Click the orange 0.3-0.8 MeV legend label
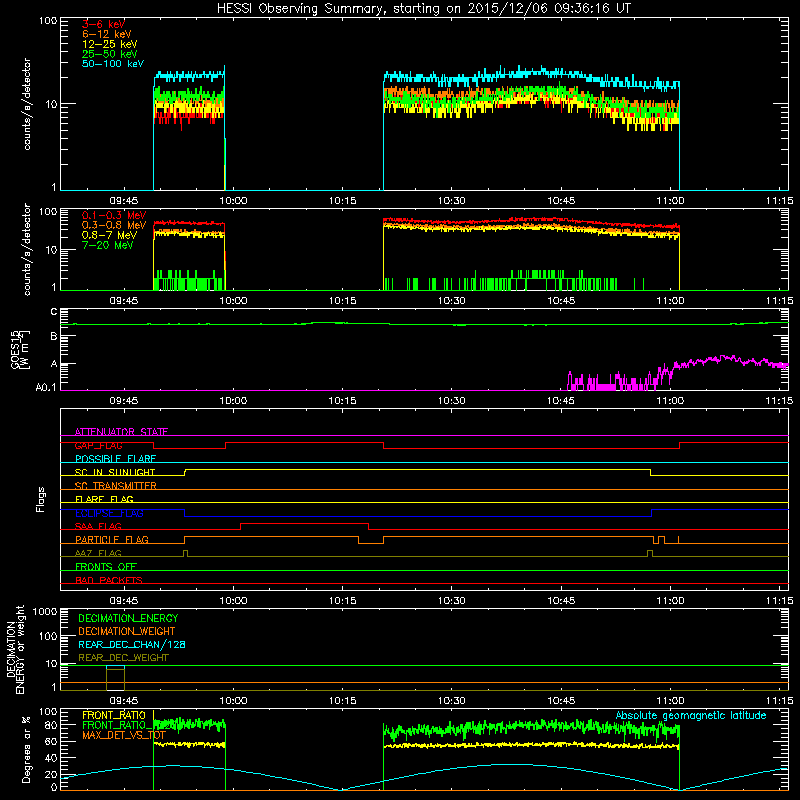Image resolution: width=800 pixels, height=800 pixels. [114, 225]
